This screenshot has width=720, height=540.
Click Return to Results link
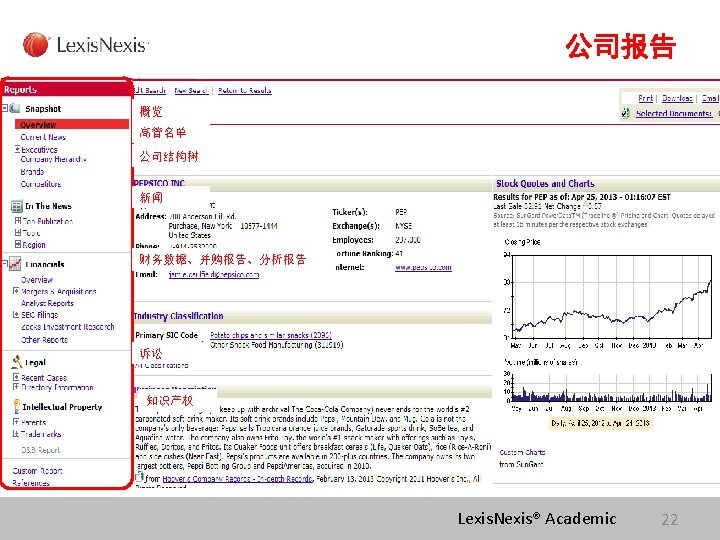click(x=245, y=90)
